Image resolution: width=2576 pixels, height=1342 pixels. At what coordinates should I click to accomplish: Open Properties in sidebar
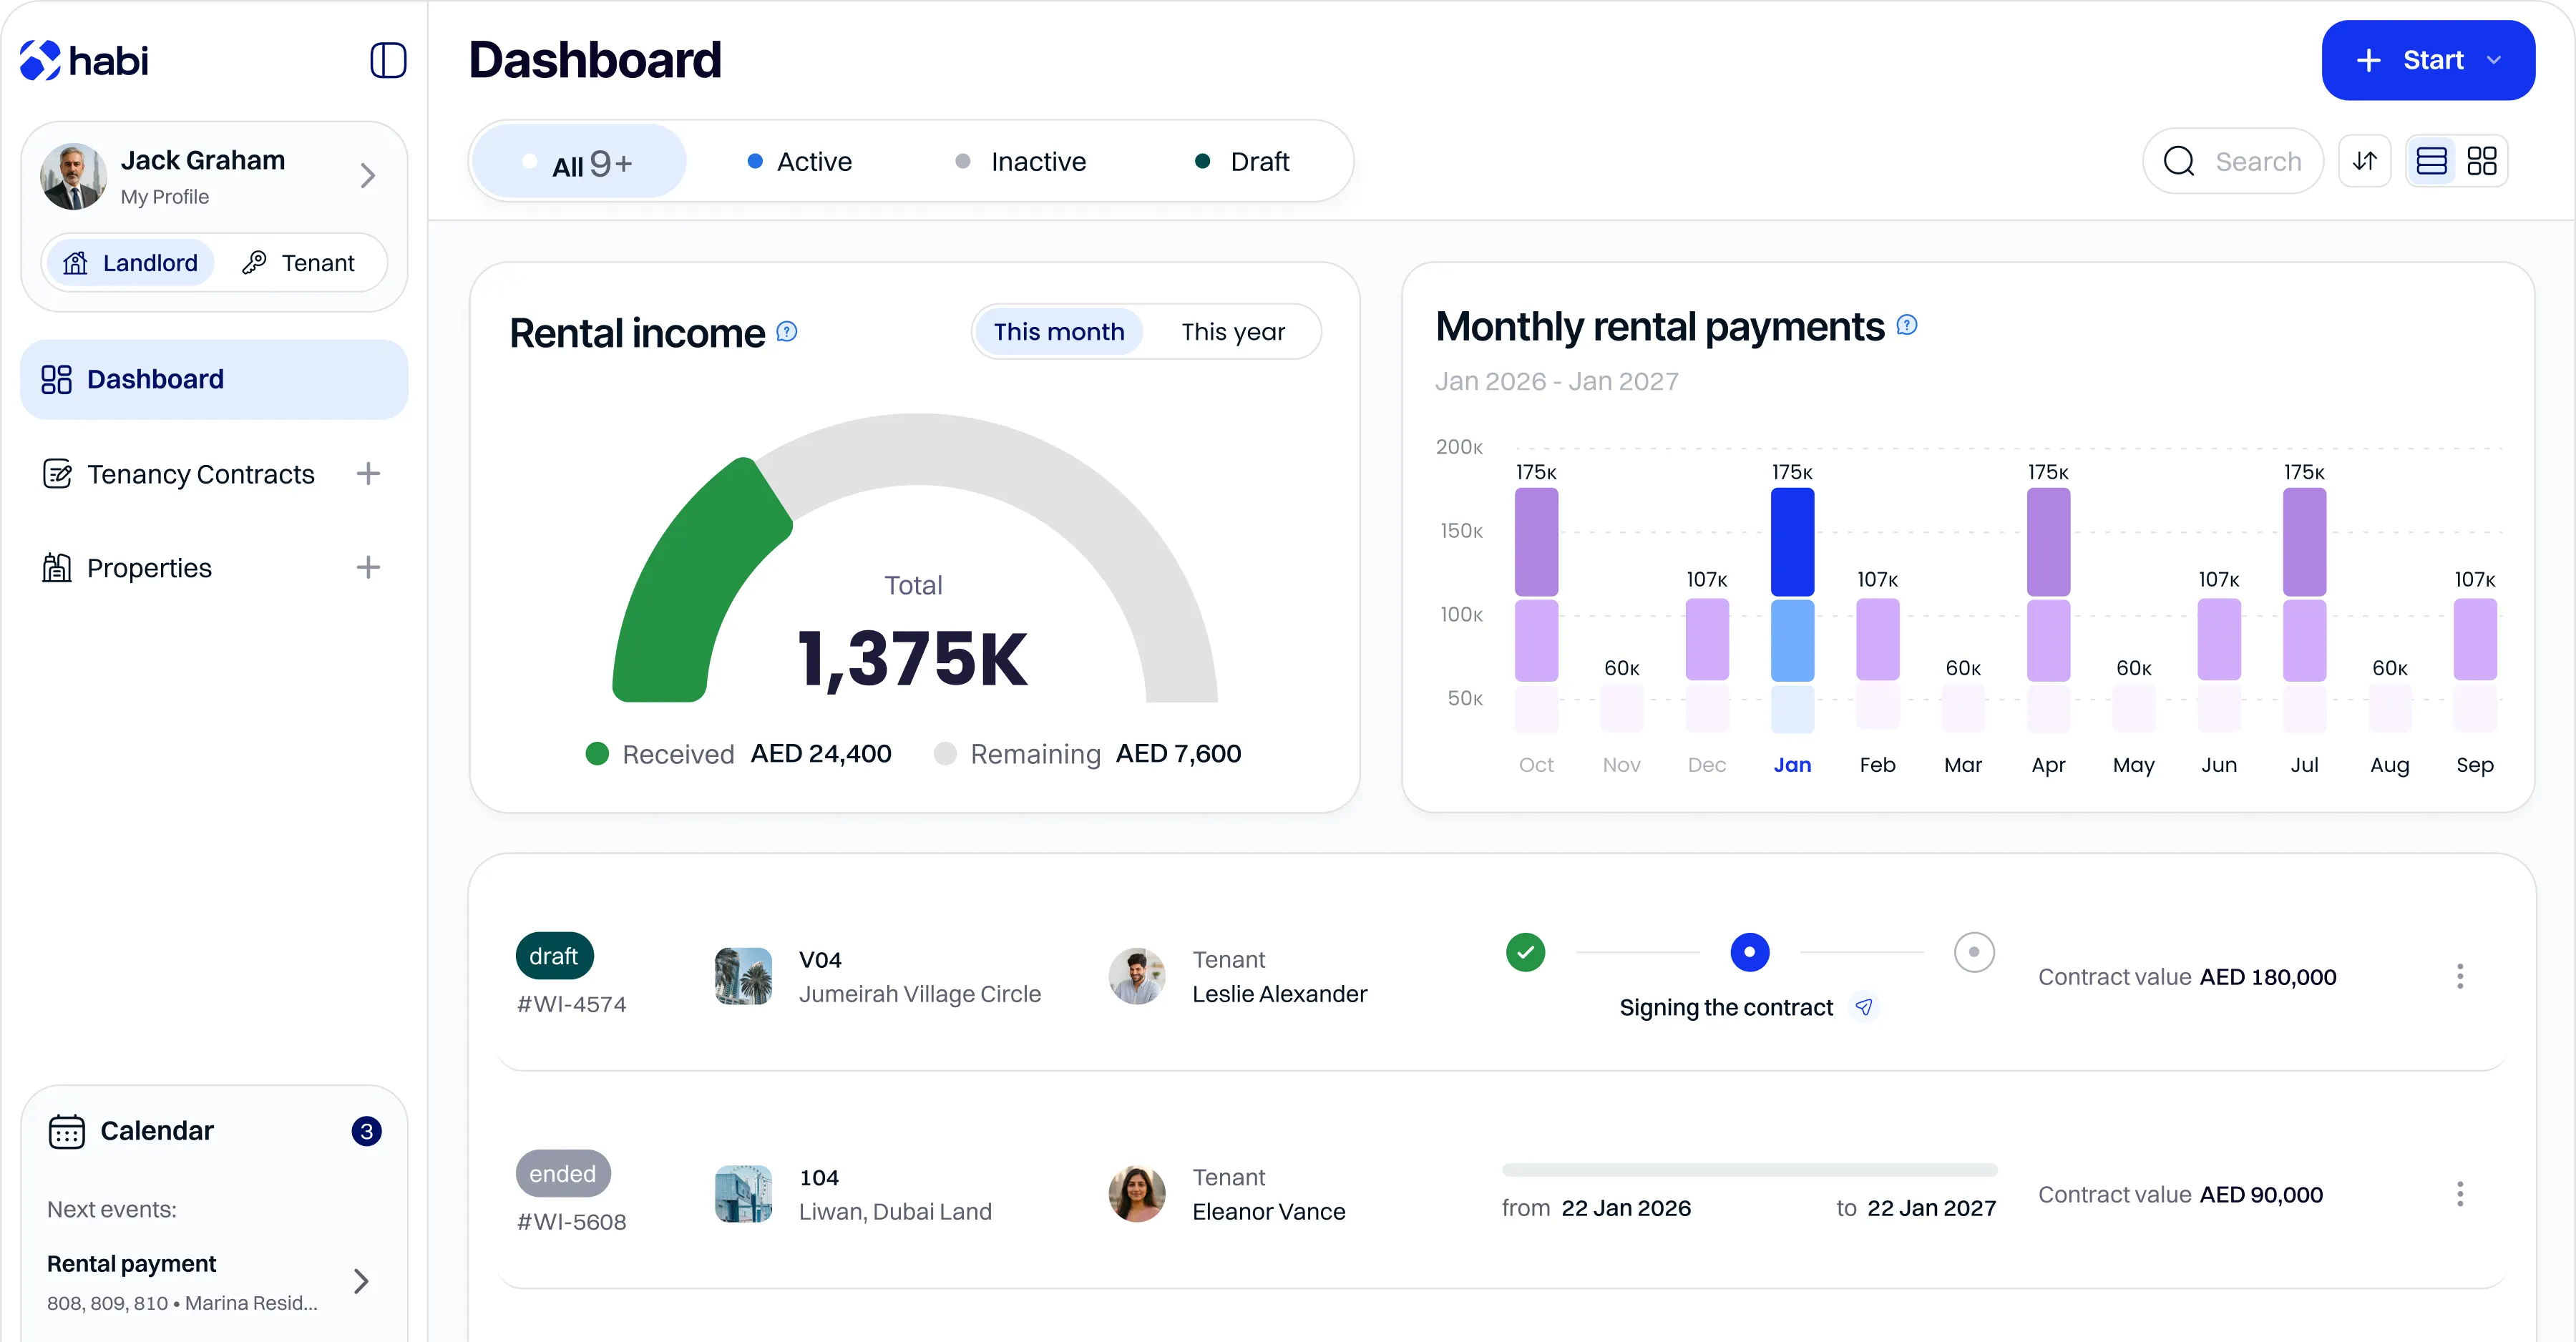pos(149,568)
